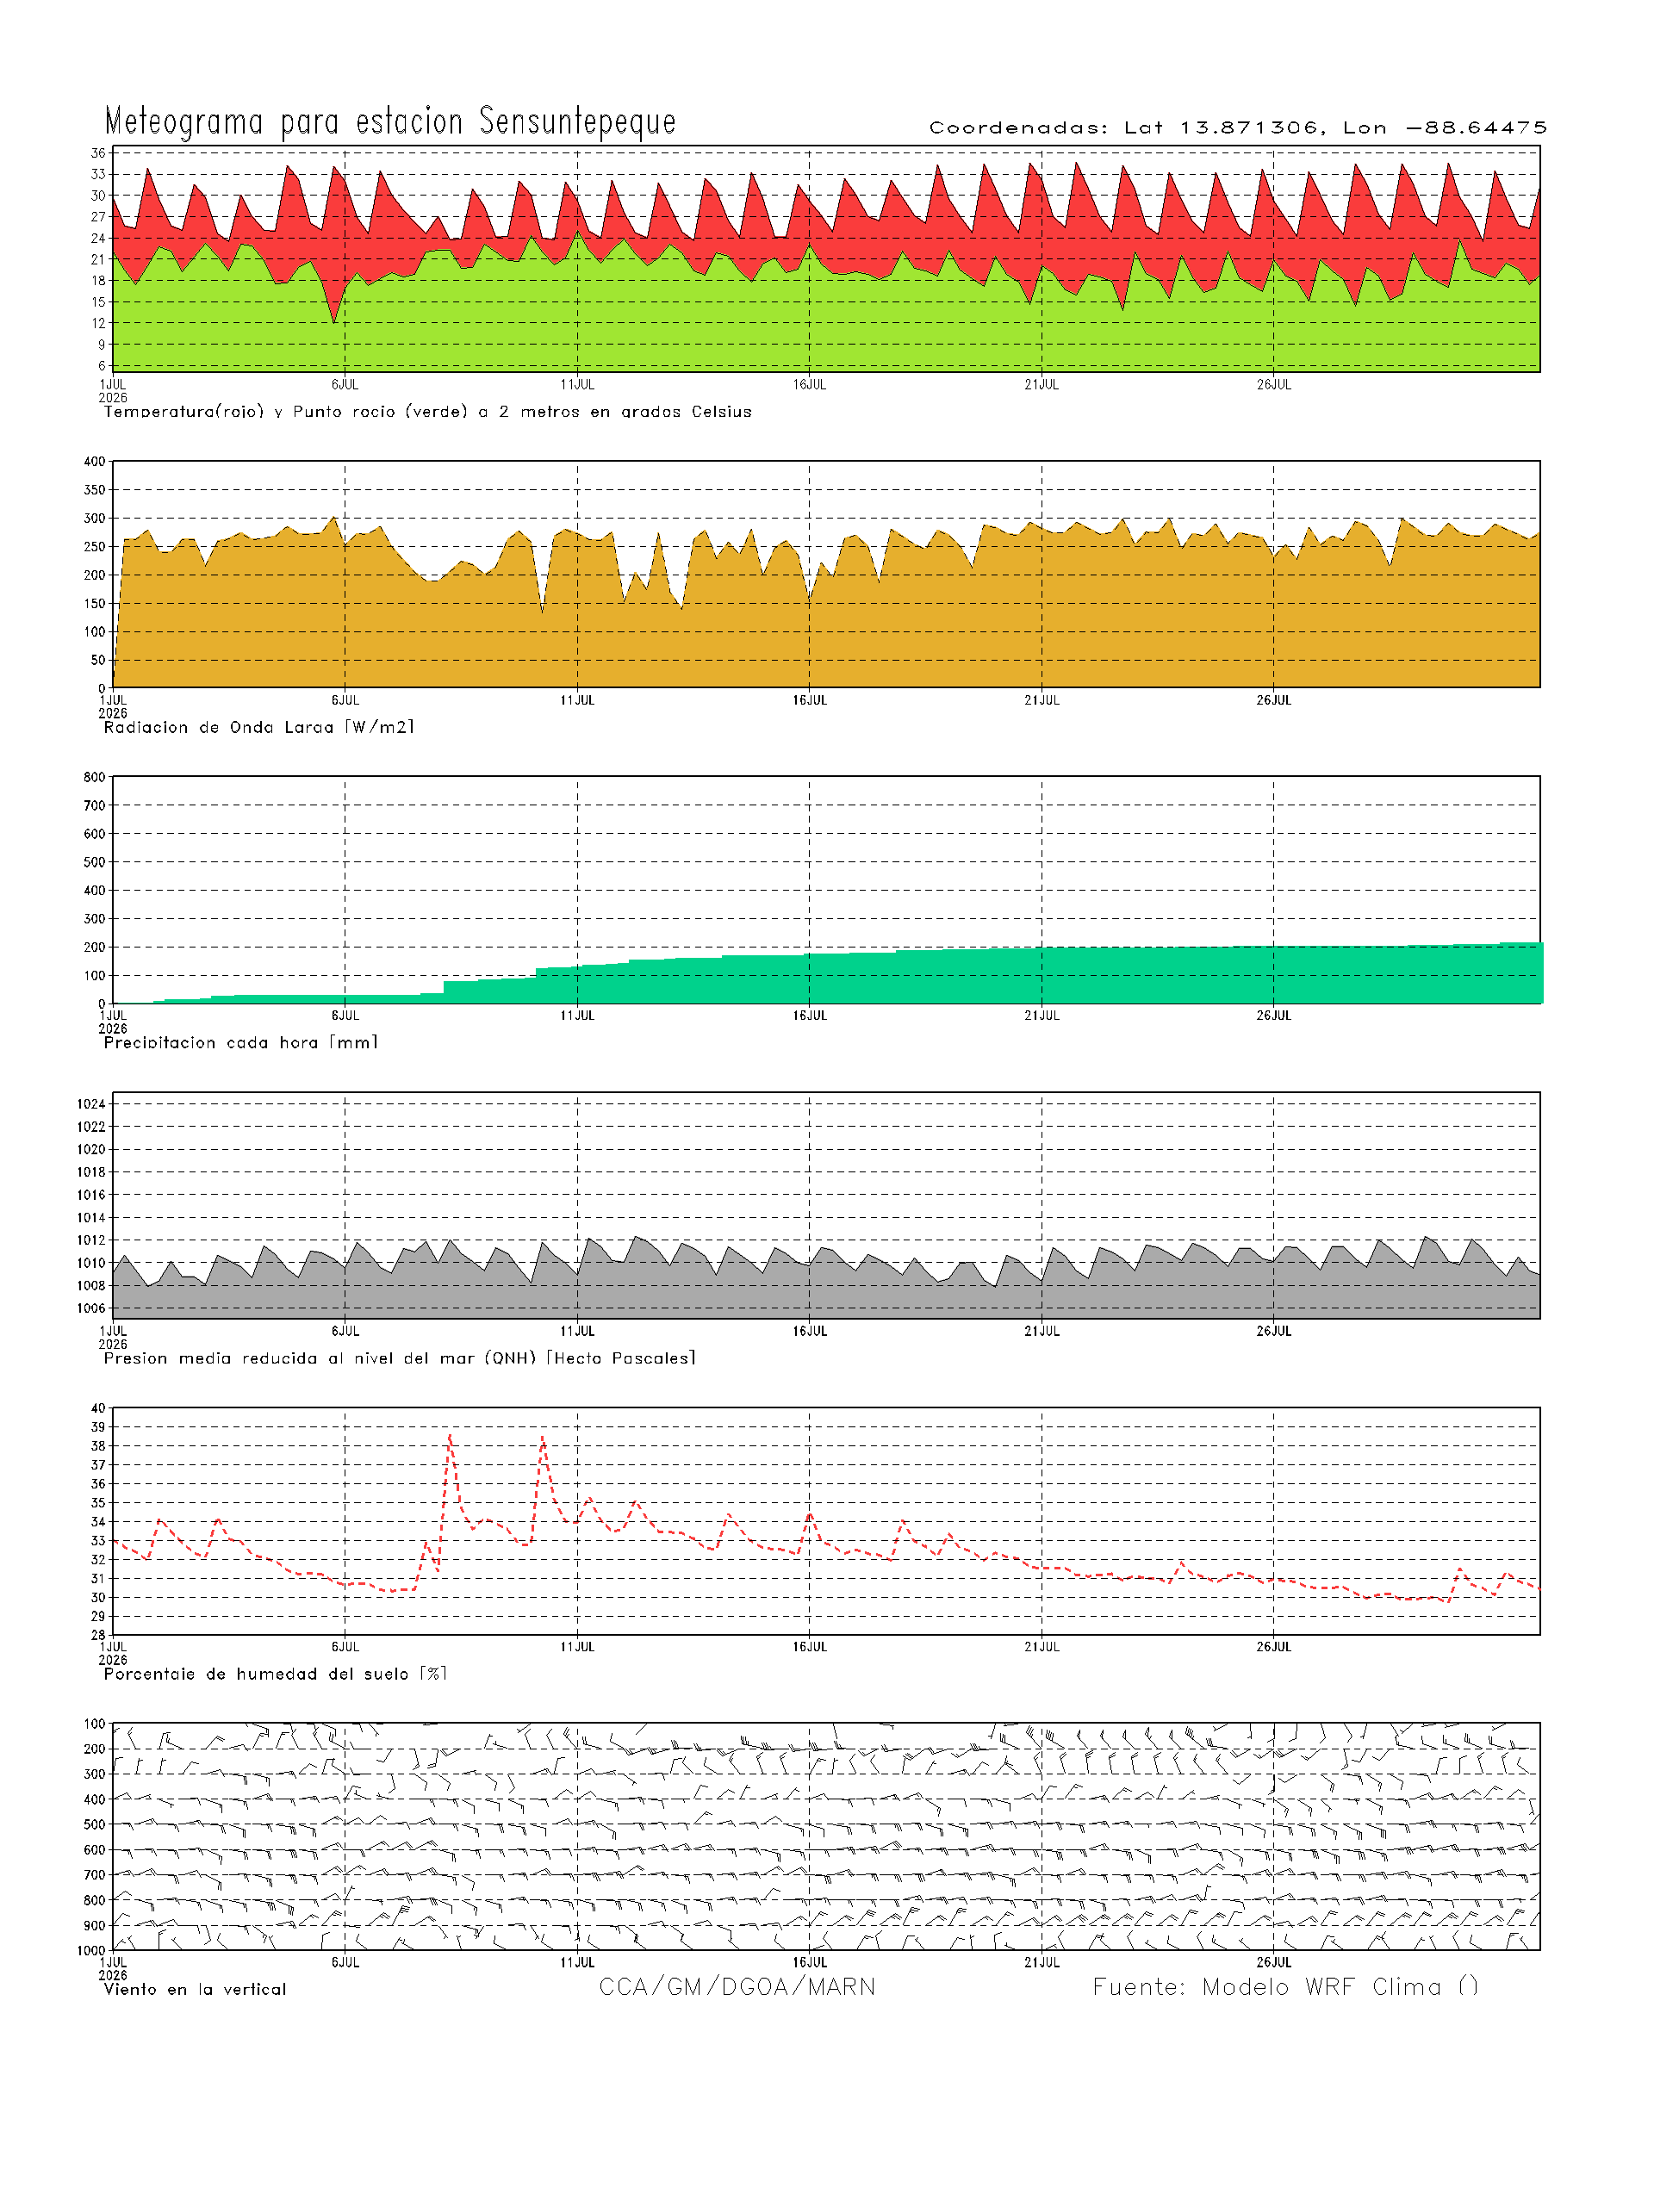
Task: Click the Viento en la vertical caption
Action: coord(195,1989)
